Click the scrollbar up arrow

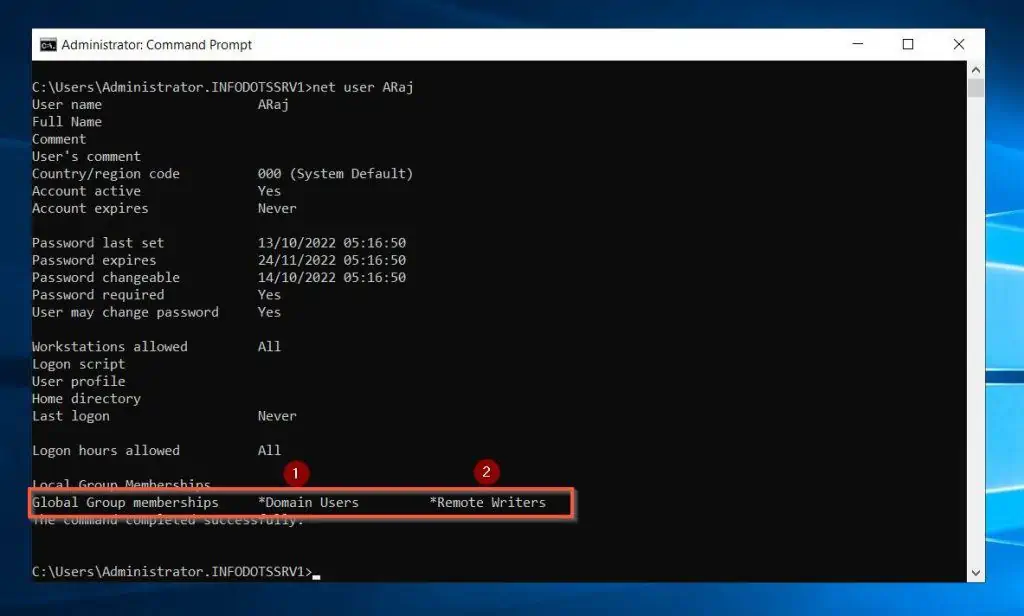[x=976, y=70]
